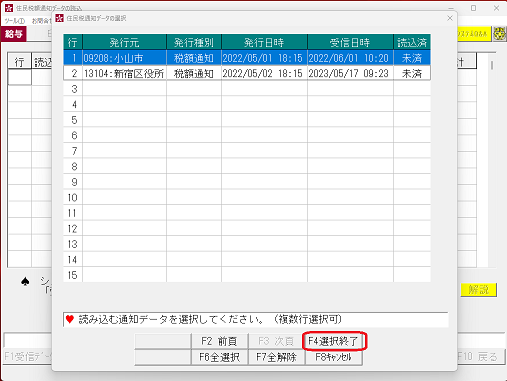
Task: Click 税額通知 type in row 2
Action: 194,73
